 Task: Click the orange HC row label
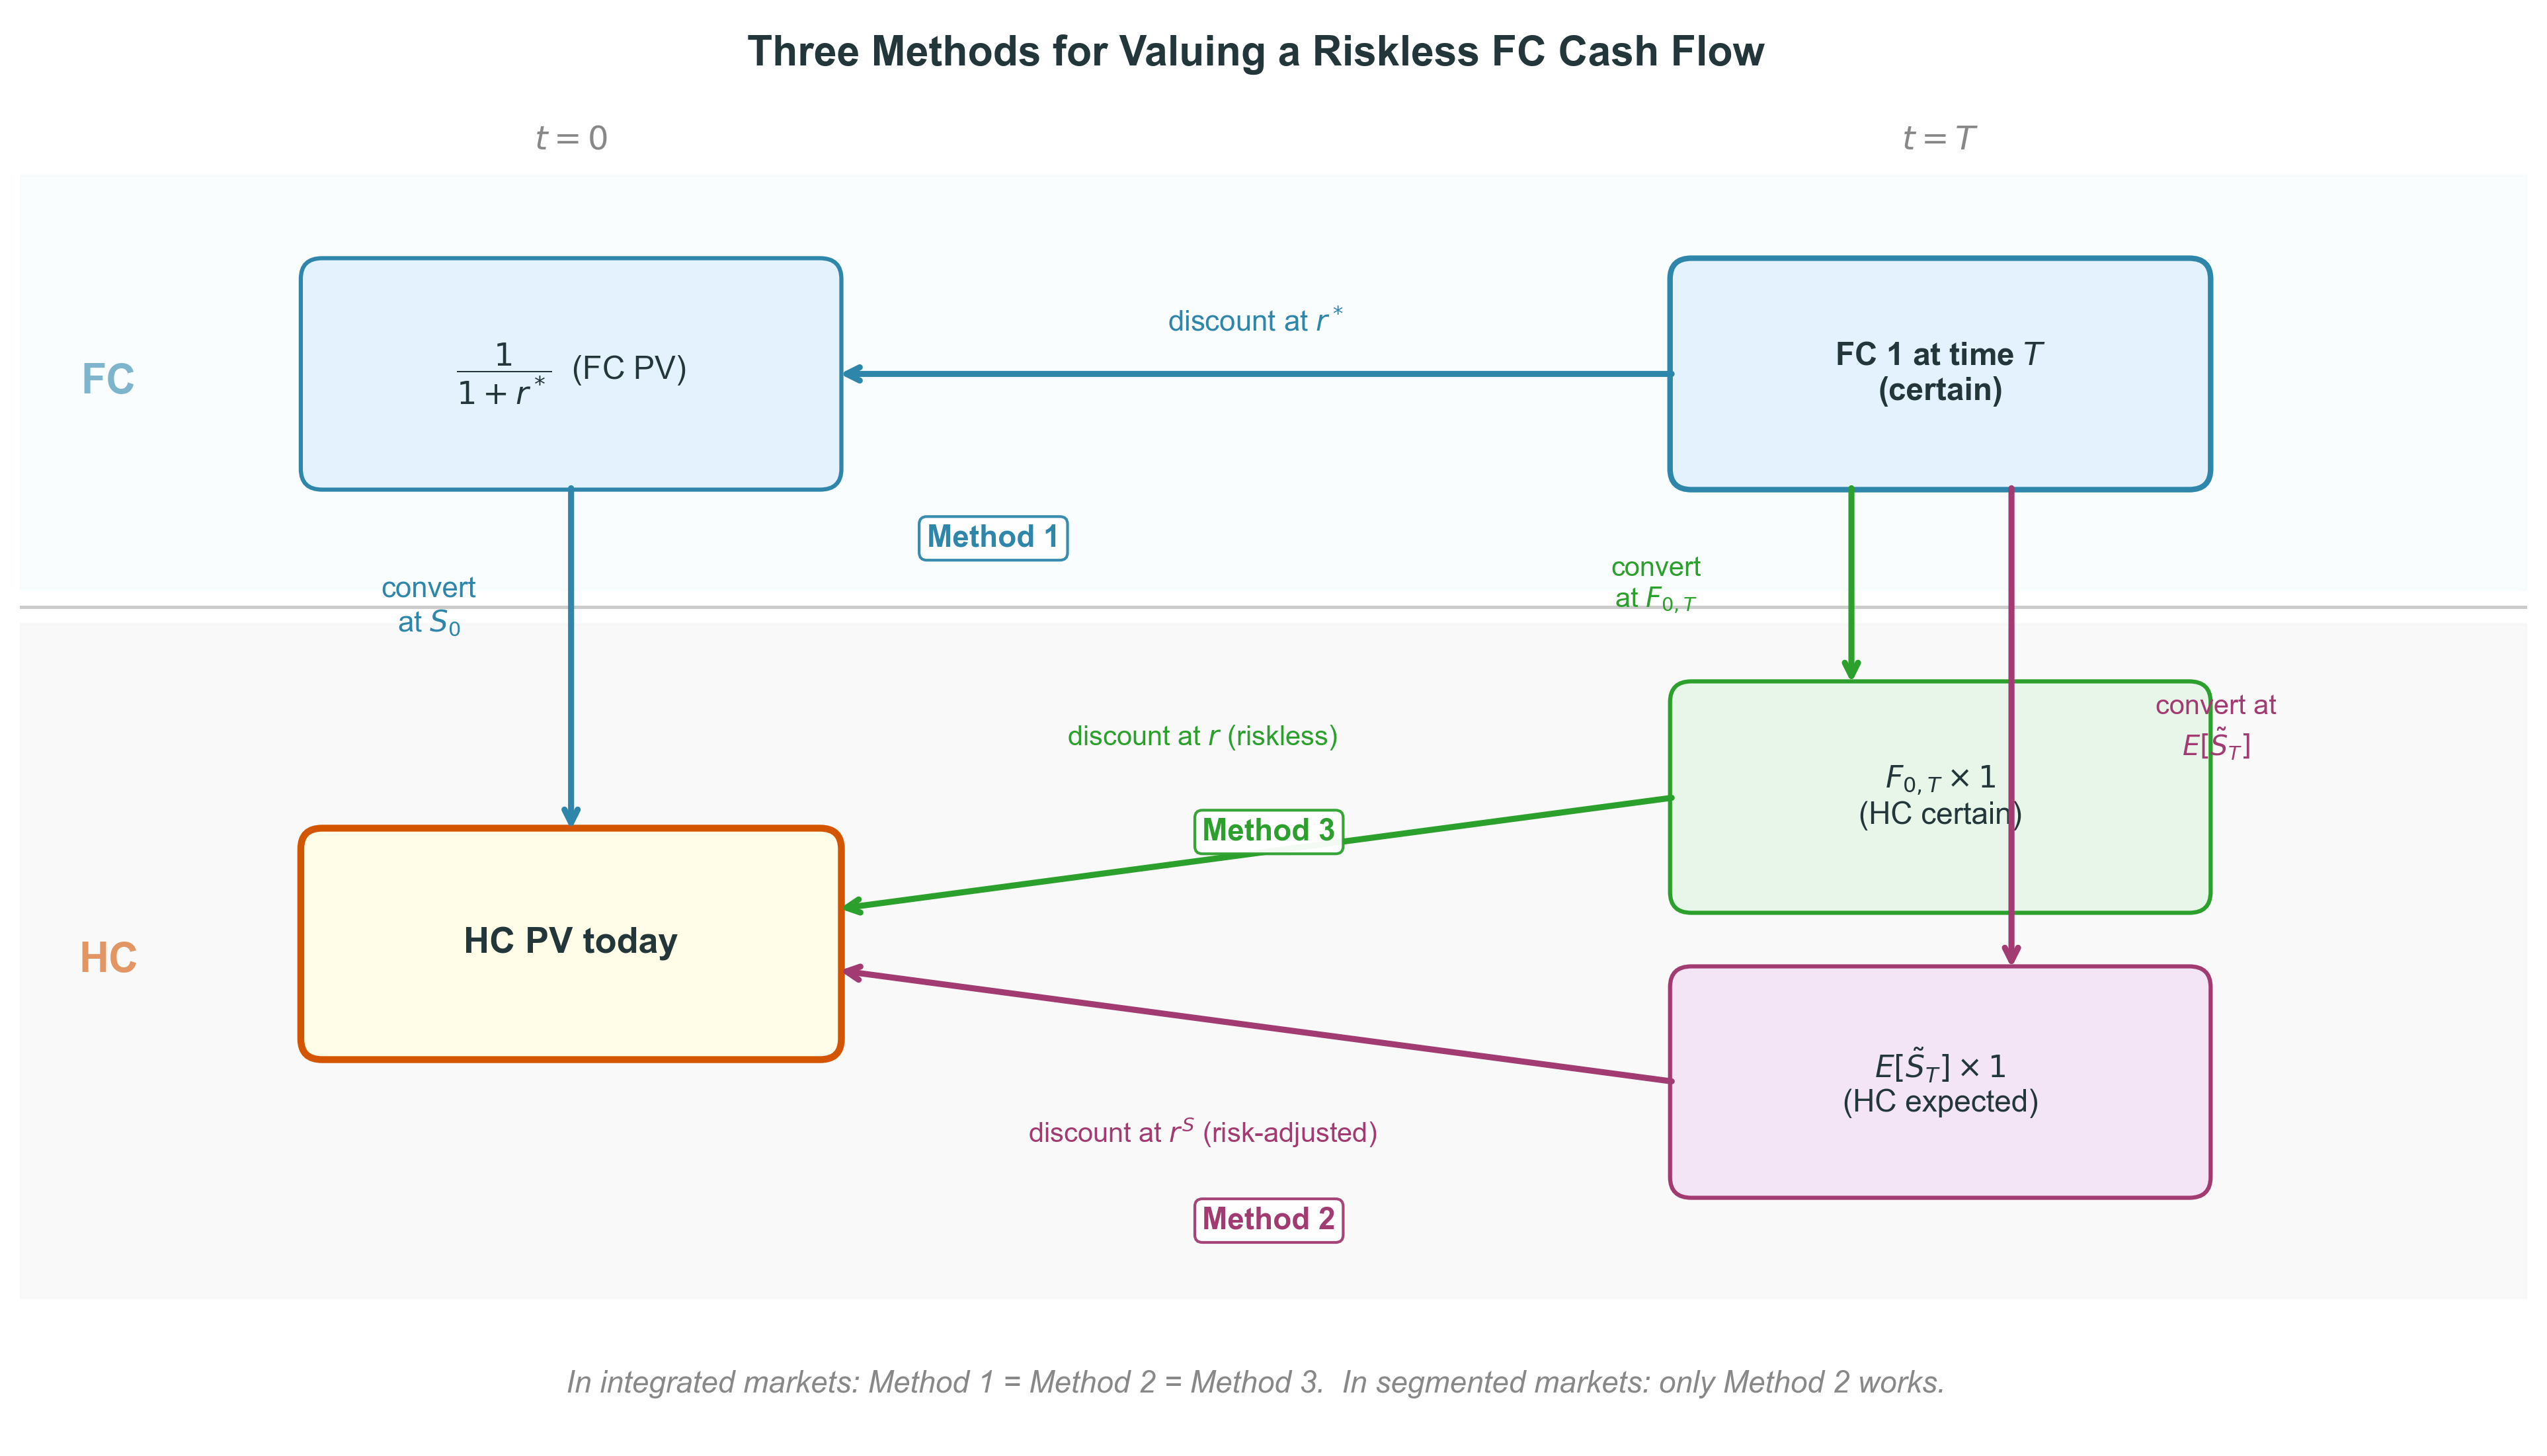pyautogui.click(x=108, y=958)
